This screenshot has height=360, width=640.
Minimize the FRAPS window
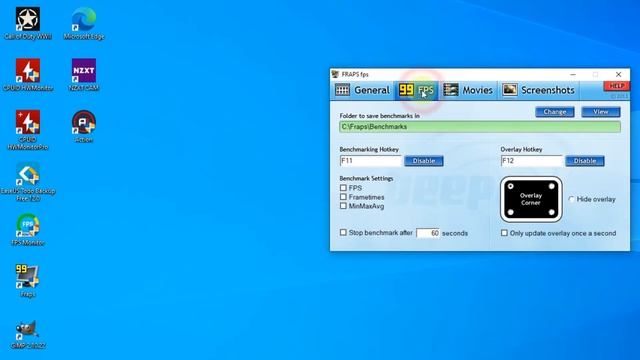click(573, 74)
